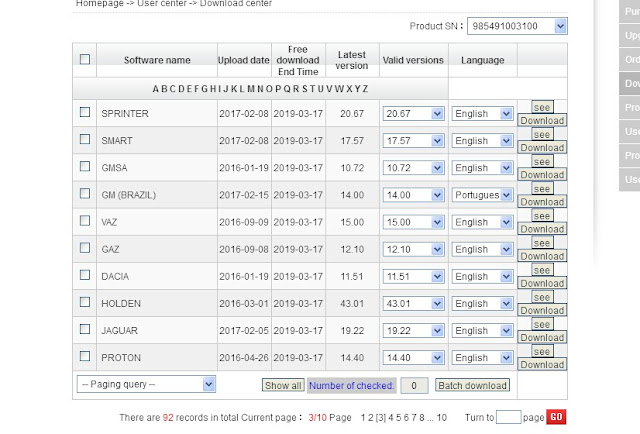Open the Product SN dropdown

coord(517,26)
